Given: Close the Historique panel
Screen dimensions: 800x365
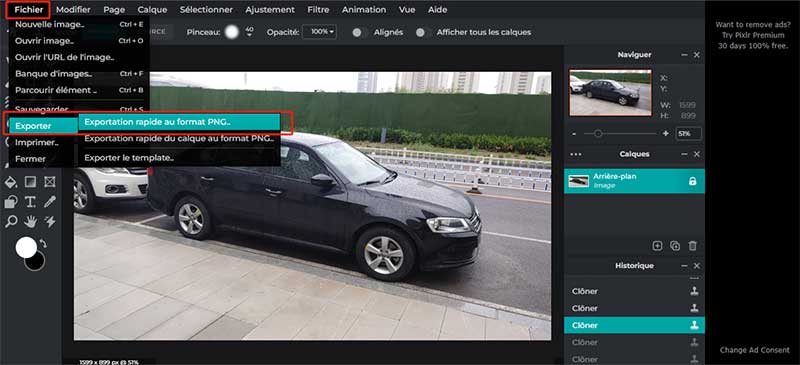Looking at the screenshot, I should click(x=696, y=266).
